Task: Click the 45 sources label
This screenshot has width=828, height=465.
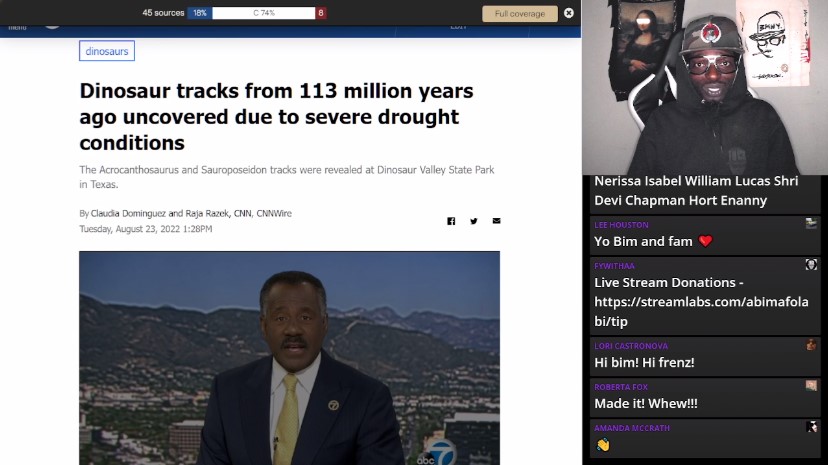Action: click(163, 13)
